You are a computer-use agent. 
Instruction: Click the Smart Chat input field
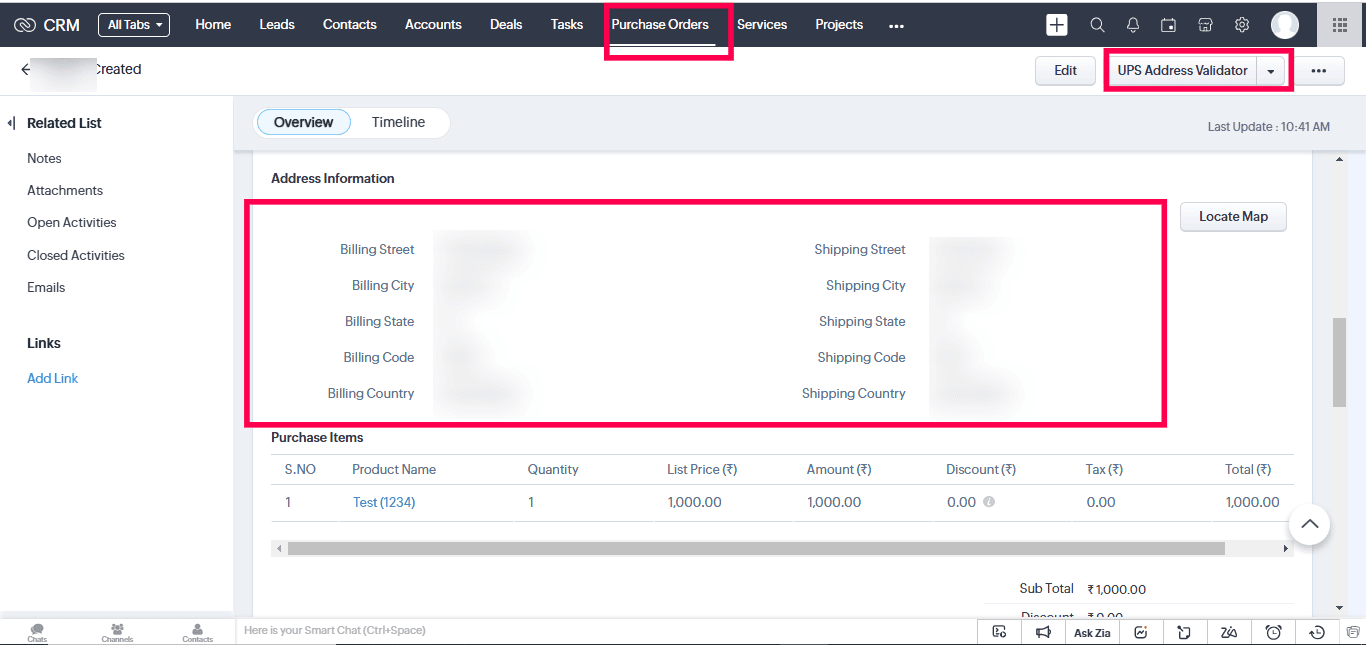pyautogui.click(x=605, y=630)
